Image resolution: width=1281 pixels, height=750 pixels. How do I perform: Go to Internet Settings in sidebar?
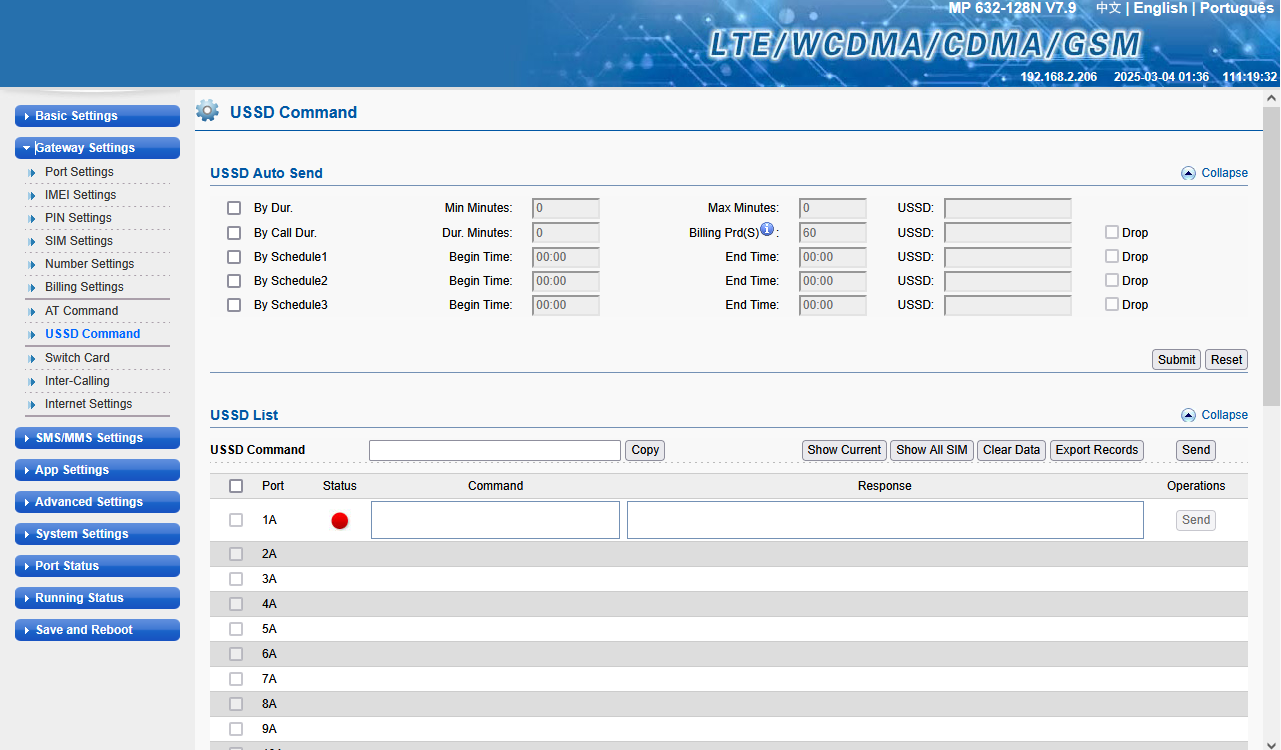point(88,404)
